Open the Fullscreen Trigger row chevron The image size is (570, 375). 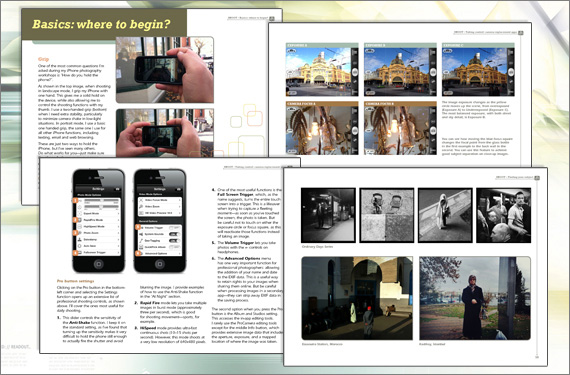(118, 252)
